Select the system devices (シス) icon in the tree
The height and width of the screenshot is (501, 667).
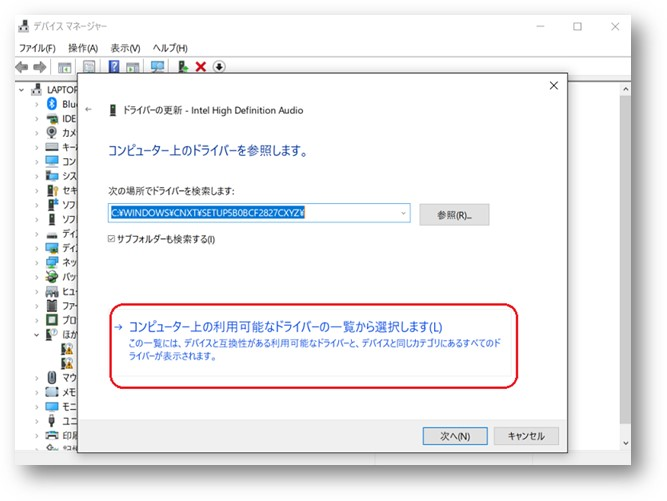tap(52, 176)
